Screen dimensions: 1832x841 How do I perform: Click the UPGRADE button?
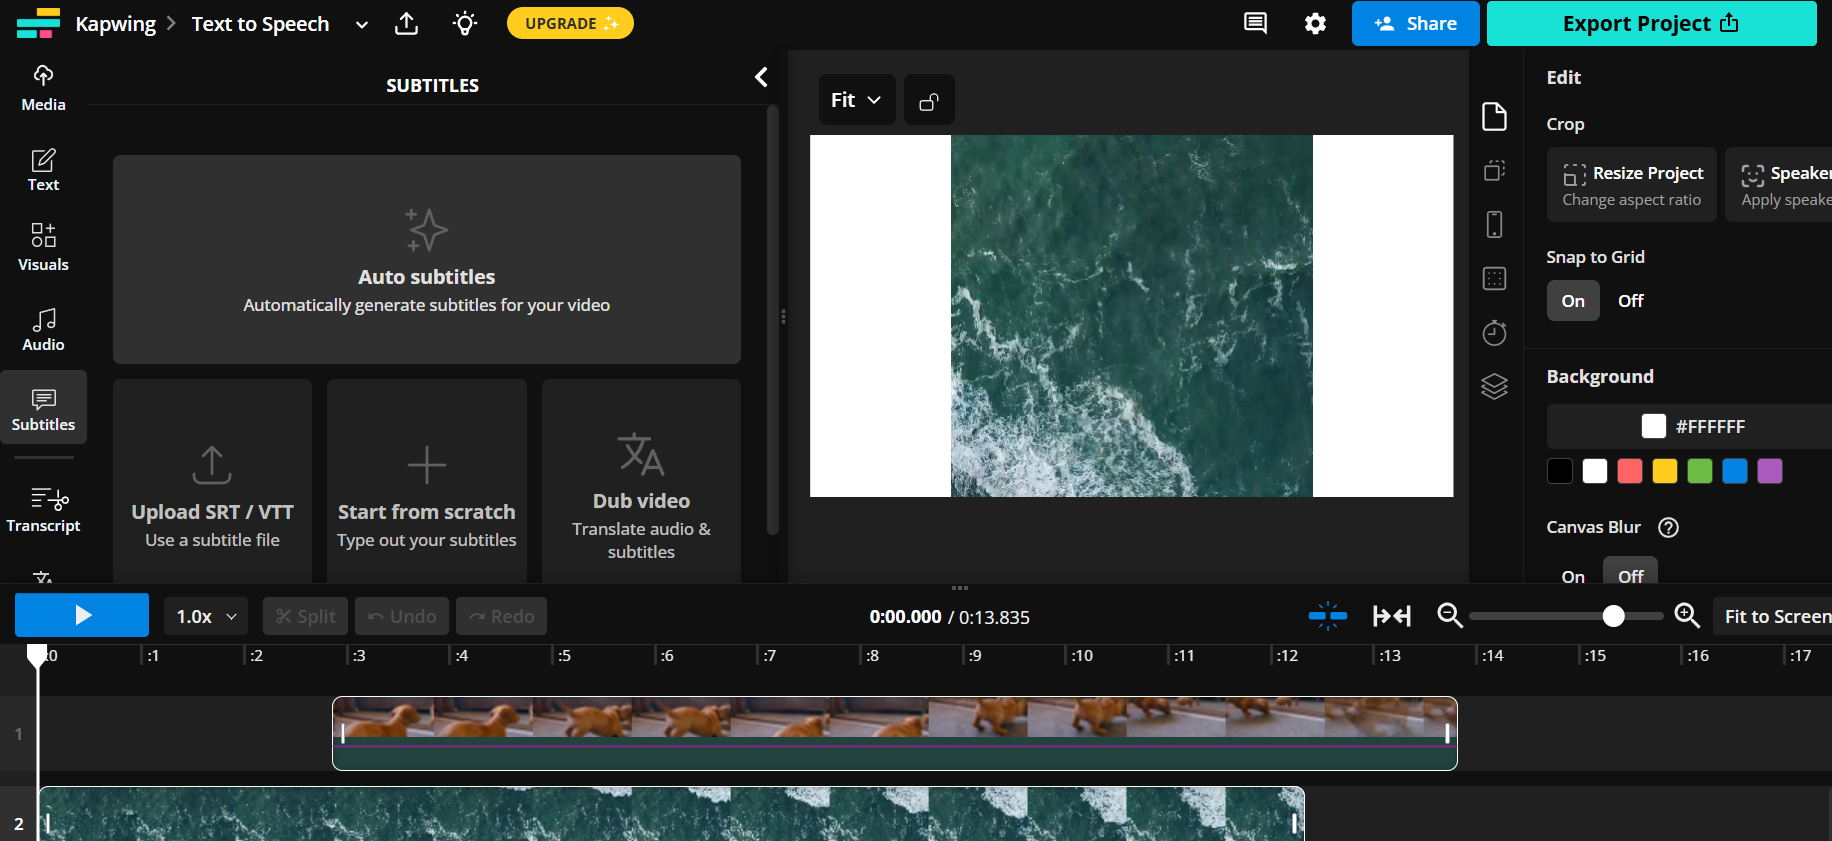tap(570, 23)
